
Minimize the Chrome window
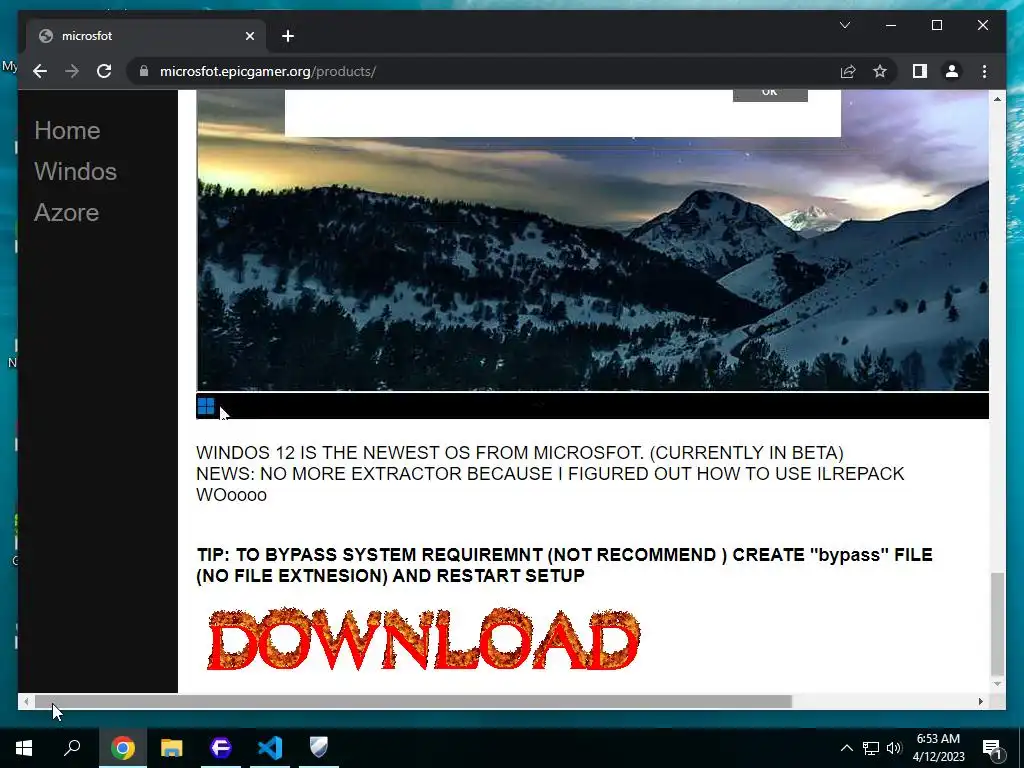891,25
